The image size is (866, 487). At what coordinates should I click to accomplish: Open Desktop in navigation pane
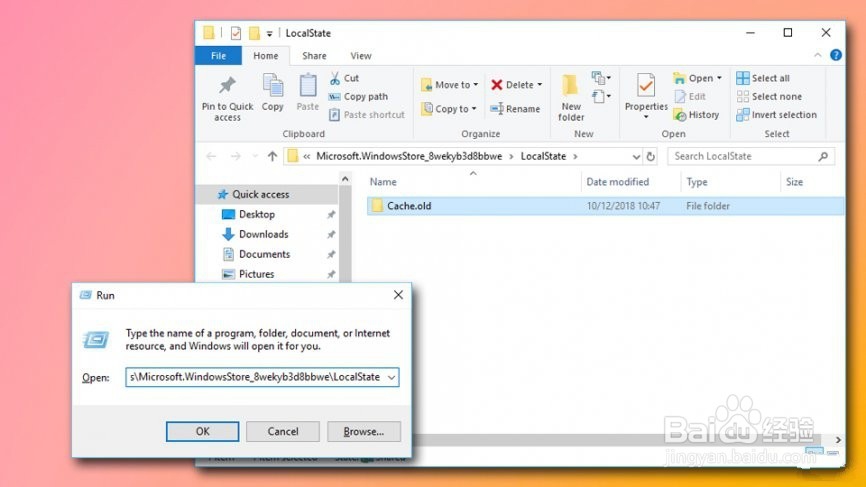click(x=256, y=214)
